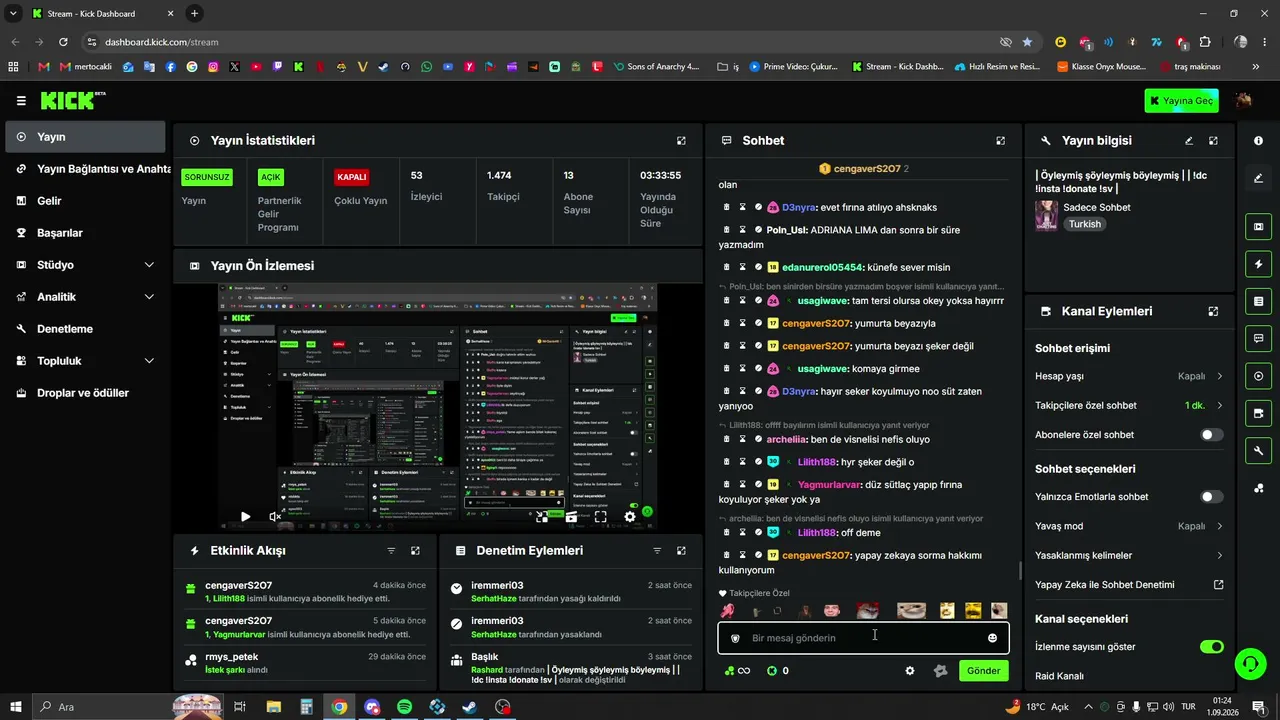The image size is (1280, 720).
Task: Open stream preview settings gear
Action: [630, 517]
